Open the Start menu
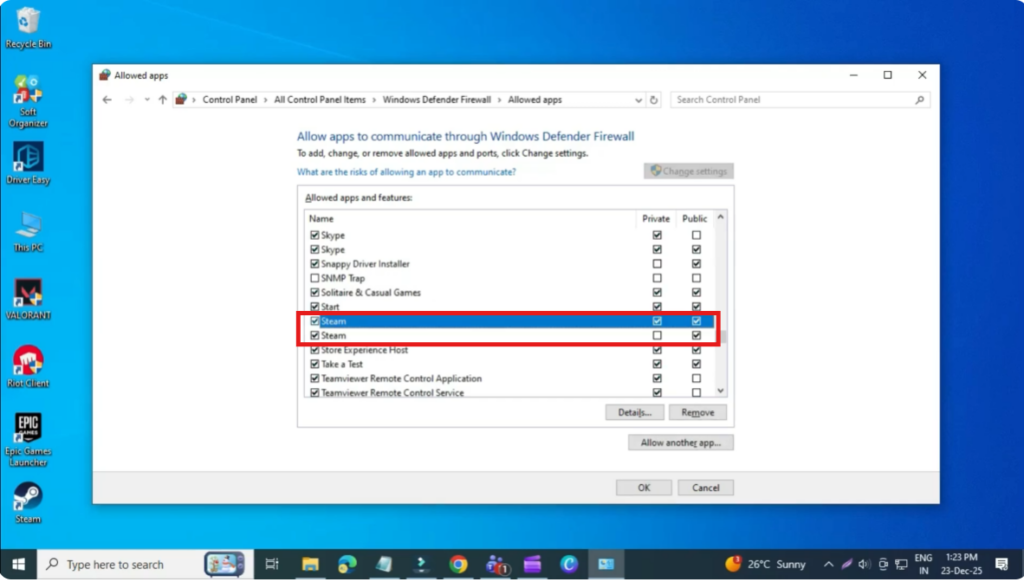1024x582 pixels. tap(19, 564)
